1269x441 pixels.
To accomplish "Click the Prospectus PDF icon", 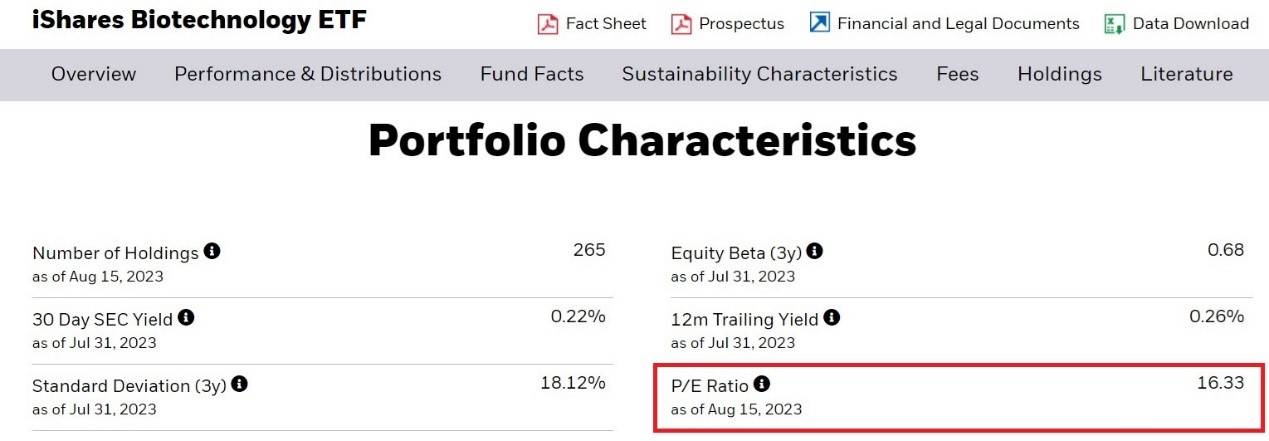I will [681, 23].
